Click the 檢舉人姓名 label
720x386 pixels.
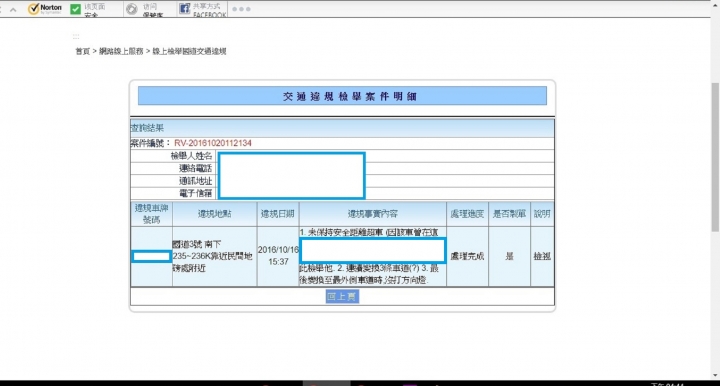(191, 156)
